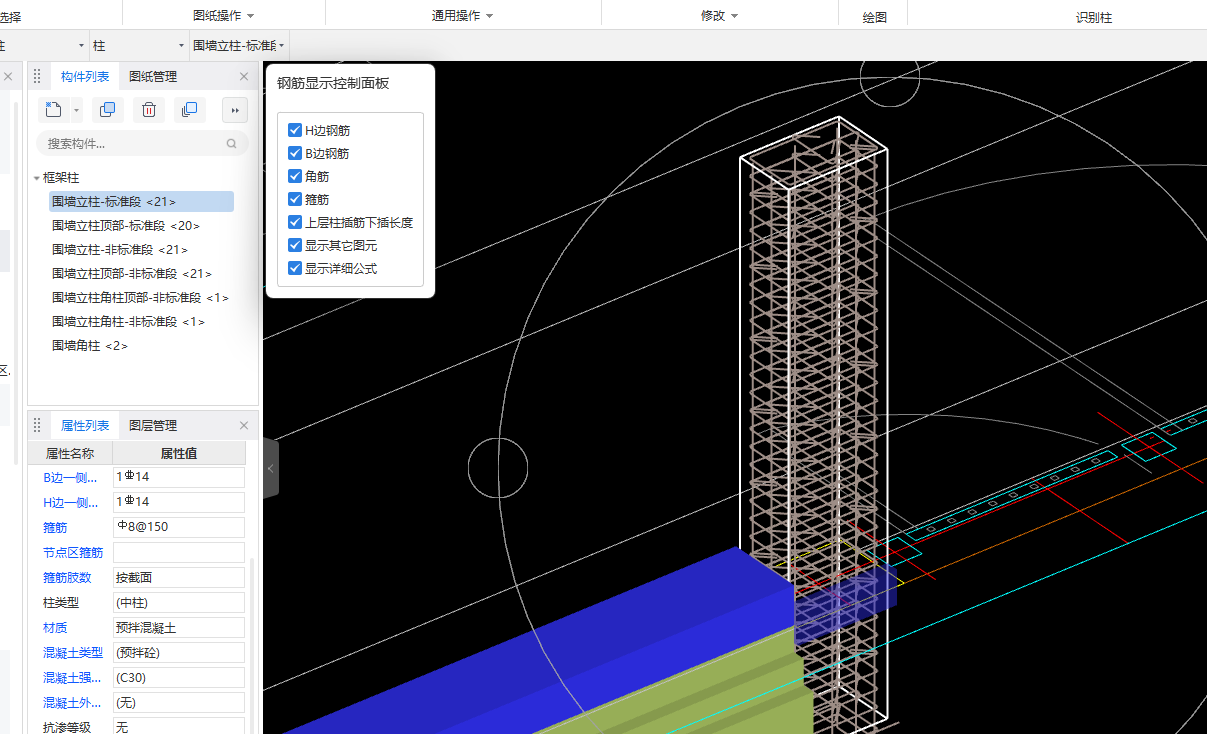Click the 搜索构件 search field
The image size is (1207, 734).
click(143, 144)
